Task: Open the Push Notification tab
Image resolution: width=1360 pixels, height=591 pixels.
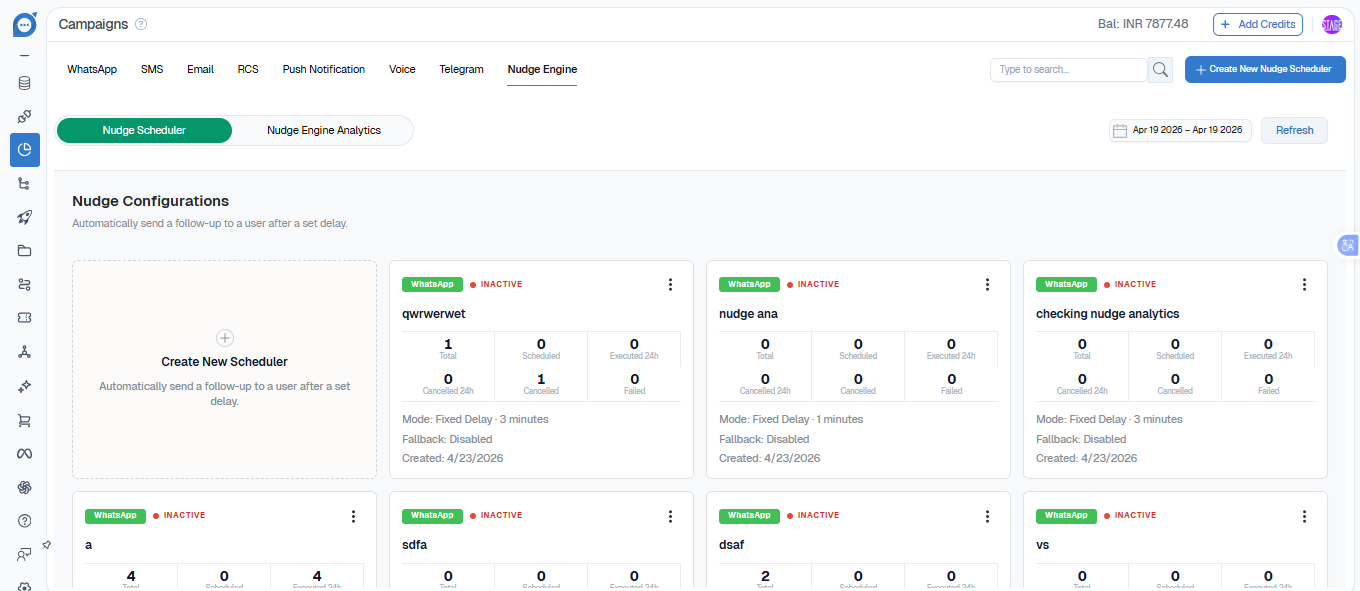Action: coord(324,69)
